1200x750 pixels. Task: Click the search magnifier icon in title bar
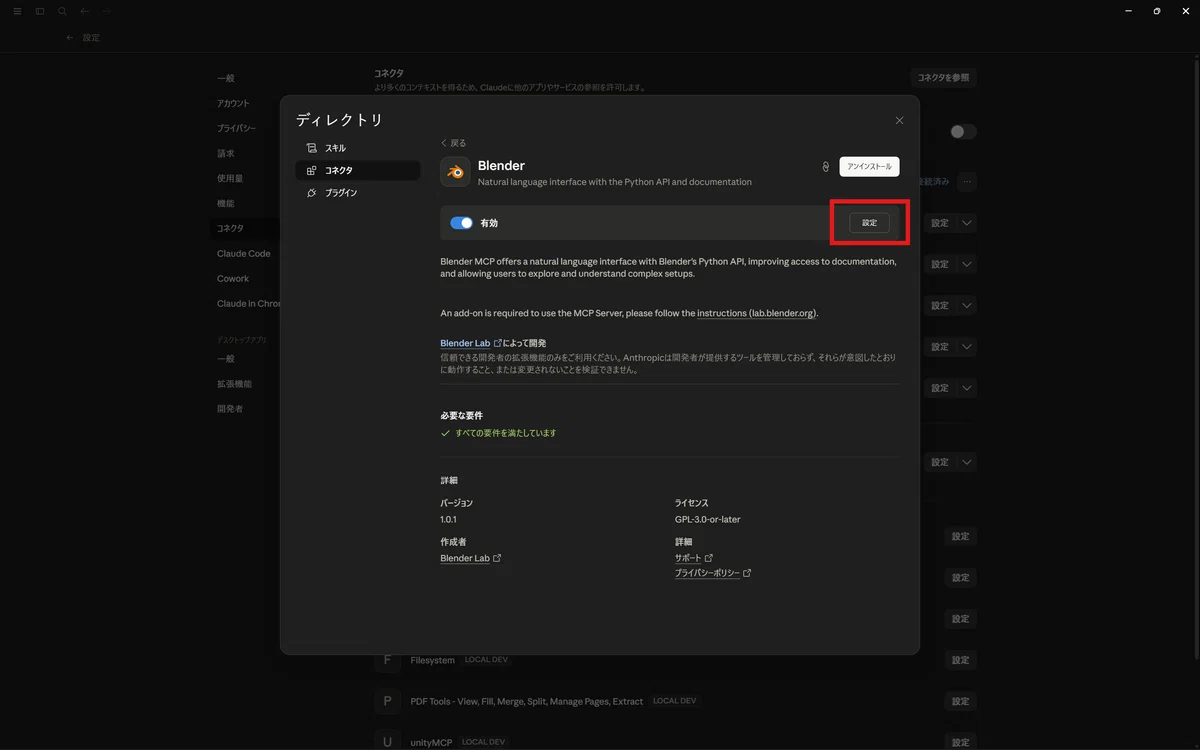pyautogui.click(x=62, y=11)
